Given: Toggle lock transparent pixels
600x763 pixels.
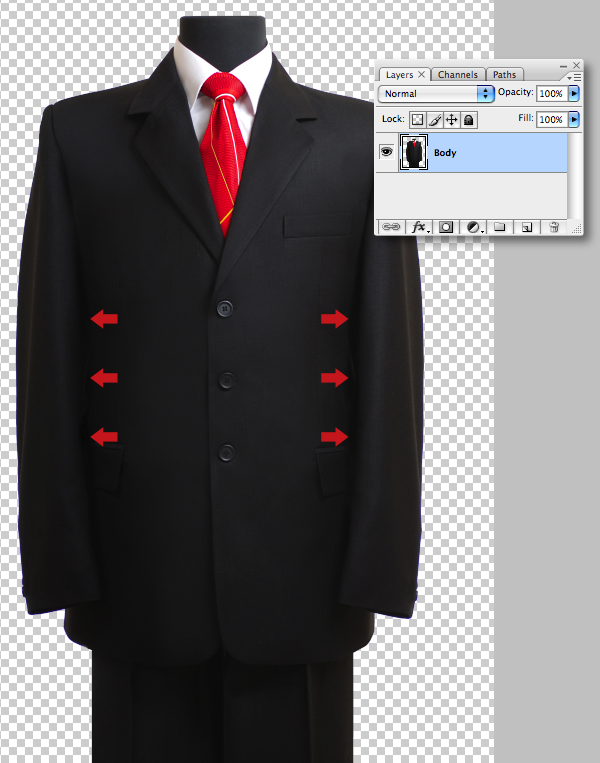Looking at the screenshot, I should coord(418,120).
